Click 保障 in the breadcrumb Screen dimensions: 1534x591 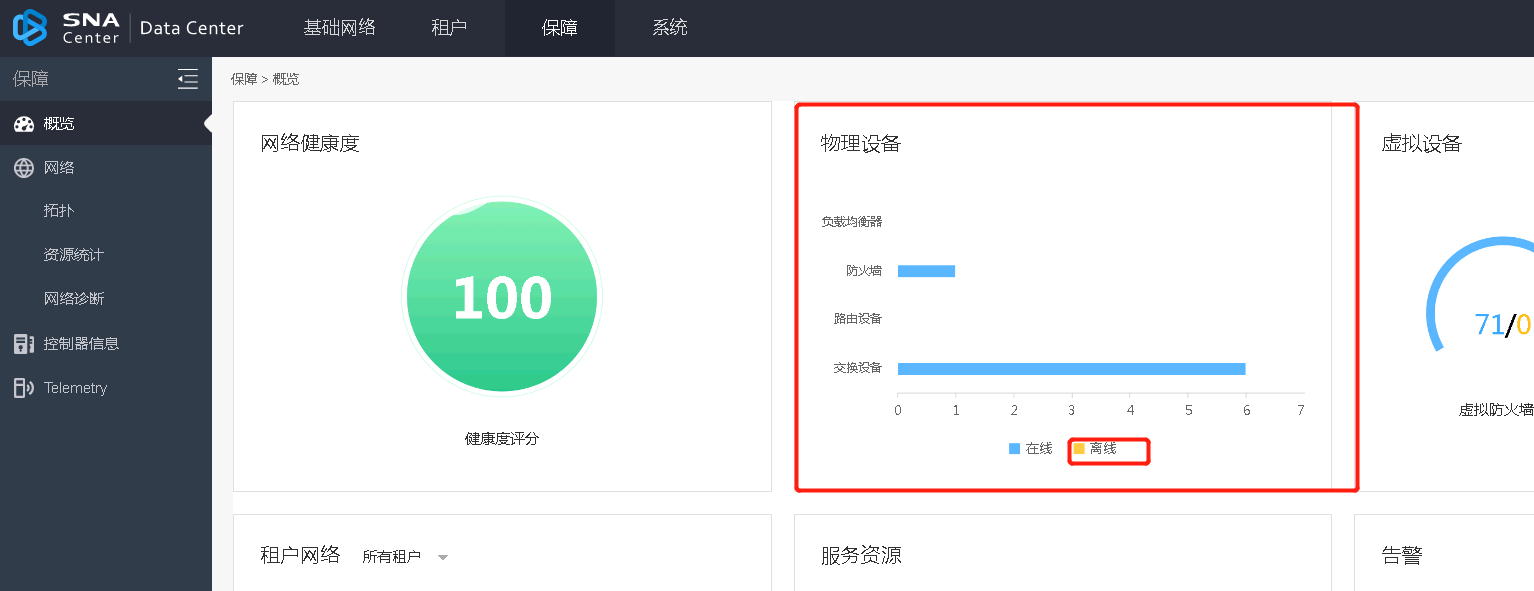click(x=244, y=79)
